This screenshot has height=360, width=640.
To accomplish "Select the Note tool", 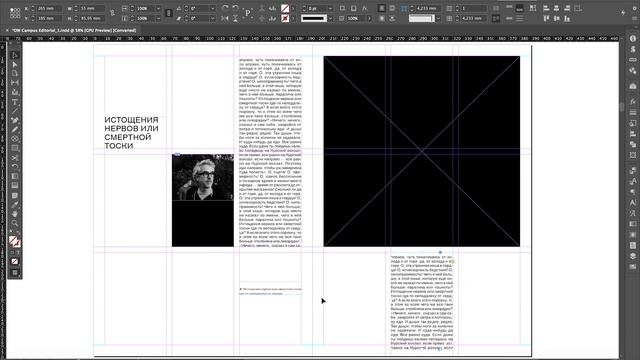I will pyautogui.click(x=15, y=196).
